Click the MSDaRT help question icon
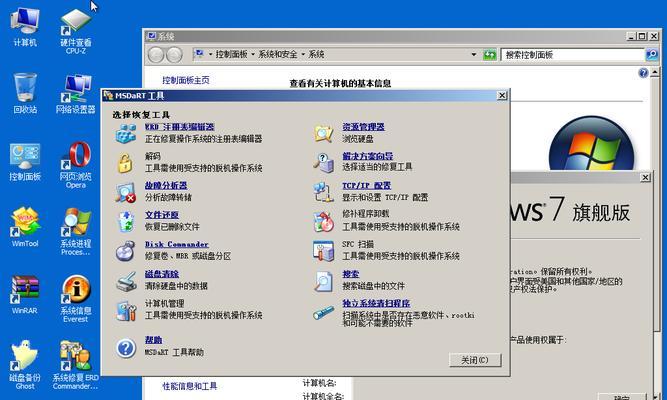The image size is (667, 400). tap(126, 348)
